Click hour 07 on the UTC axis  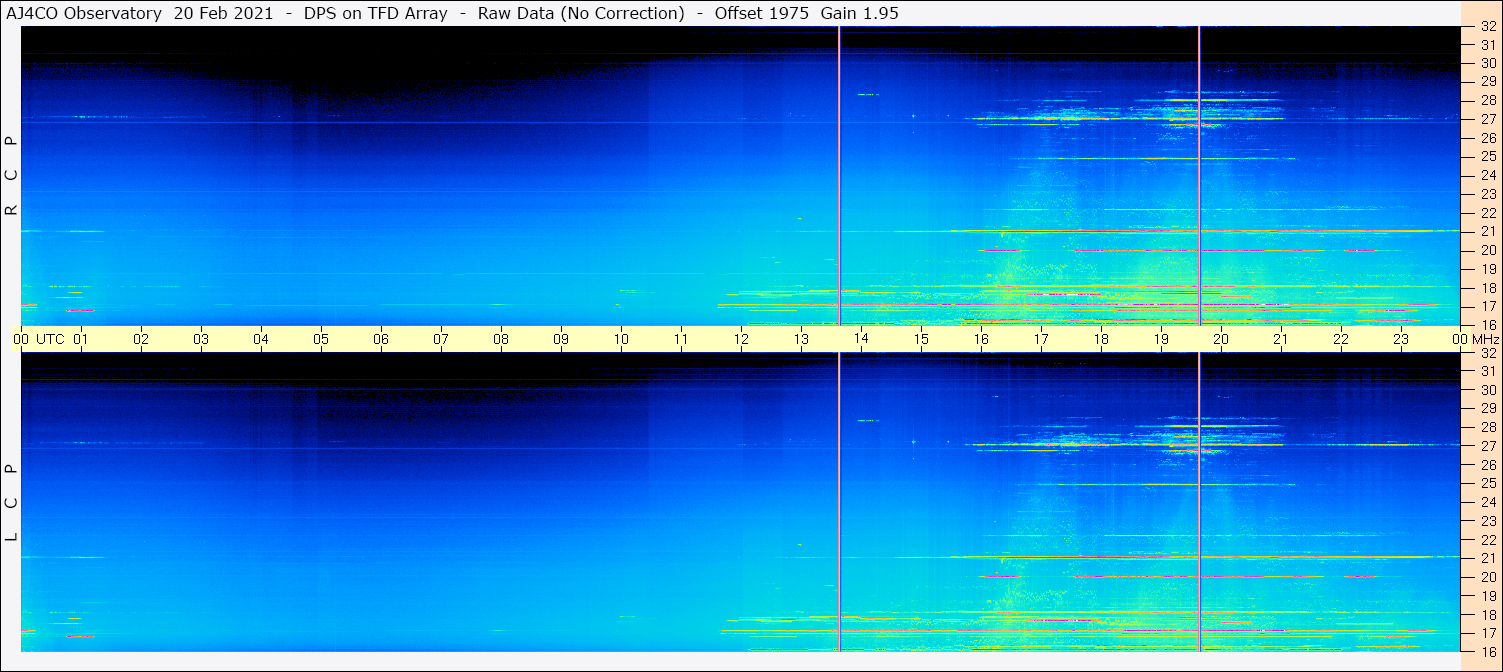pyautogui.click(x=441, y=339)
